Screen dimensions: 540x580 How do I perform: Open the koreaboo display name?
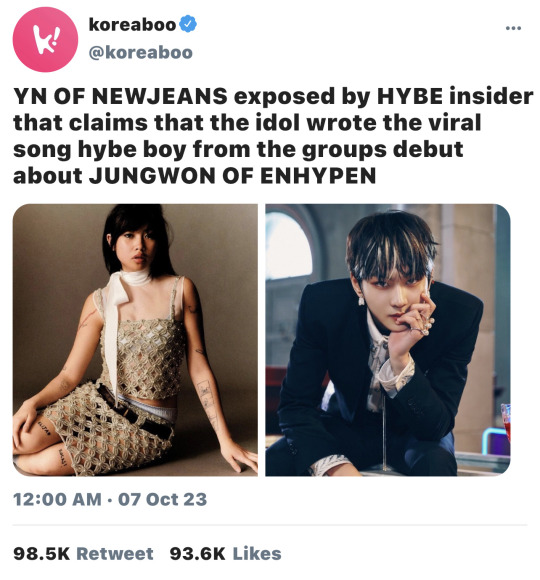(132, 24)
